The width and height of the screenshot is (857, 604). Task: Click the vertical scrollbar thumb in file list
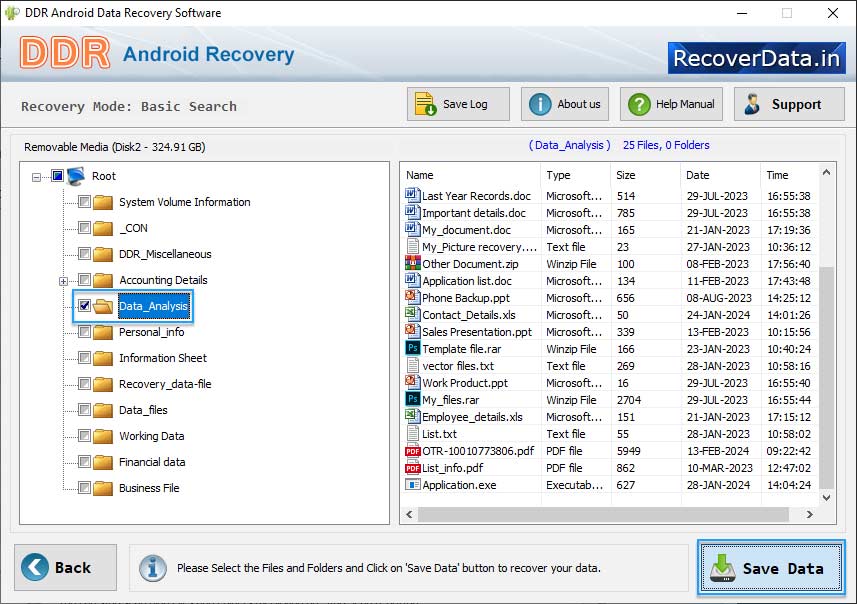[x=826, y=377]
